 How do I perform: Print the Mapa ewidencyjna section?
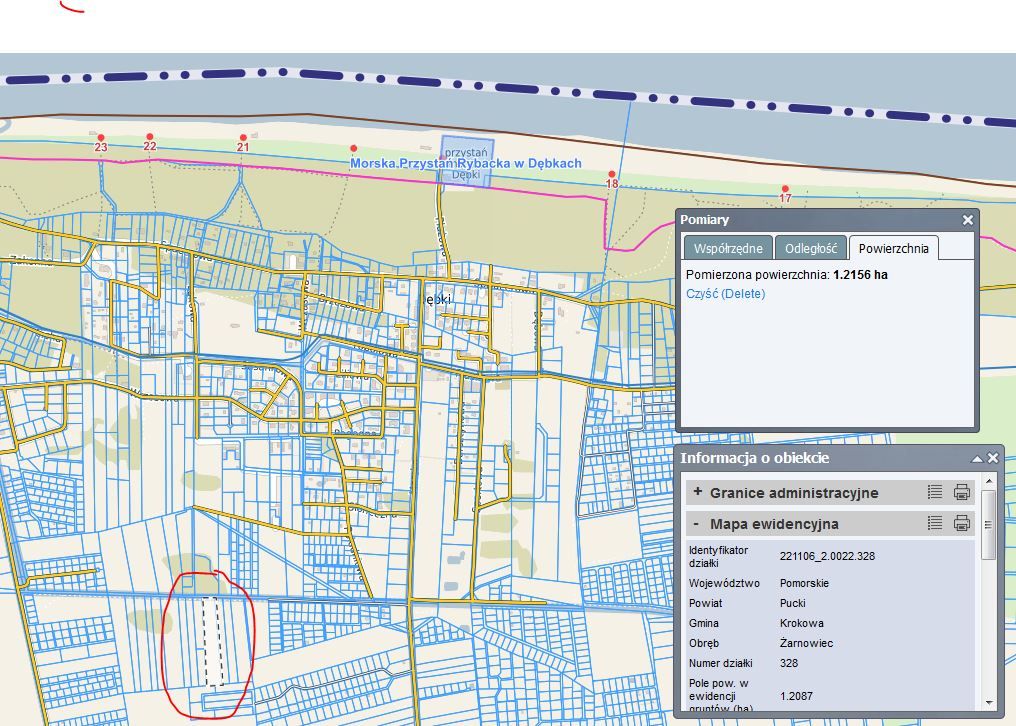tap(962, 523)
